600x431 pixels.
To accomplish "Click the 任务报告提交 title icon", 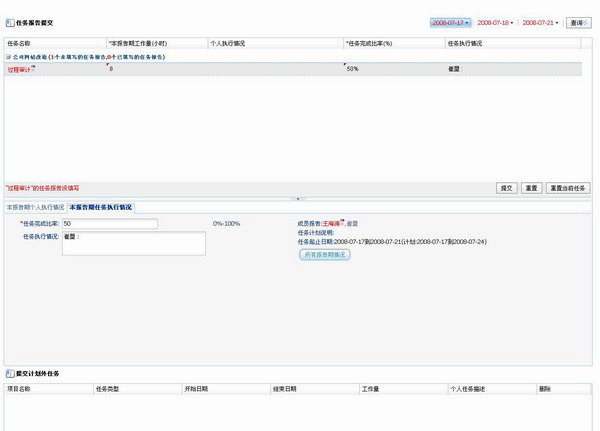I will click(10, 22).
